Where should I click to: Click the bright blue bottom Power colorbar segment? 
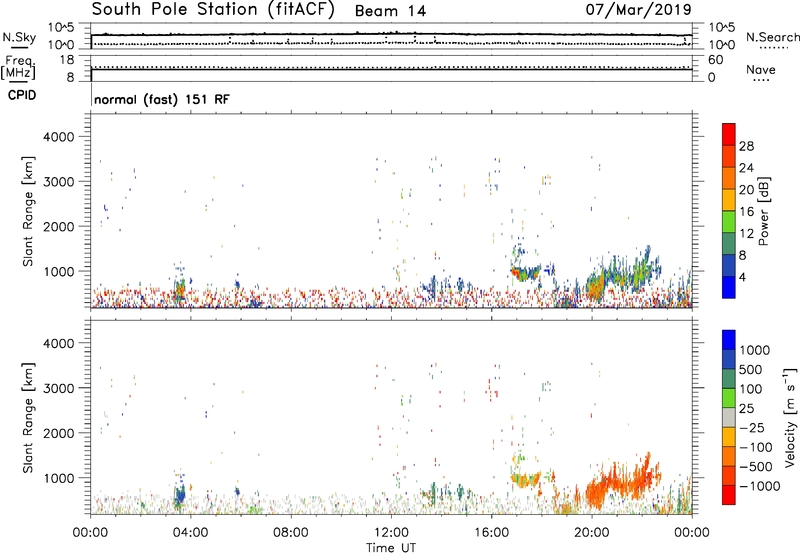pyautogui.click(x=729, y=287)
